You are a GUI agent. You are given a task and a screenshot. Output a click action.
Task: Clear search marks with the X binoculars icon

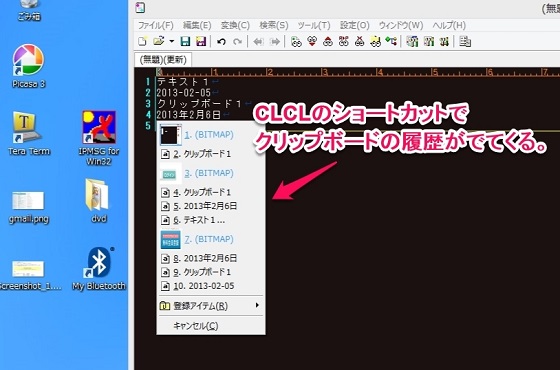click(x=359, y=42)
